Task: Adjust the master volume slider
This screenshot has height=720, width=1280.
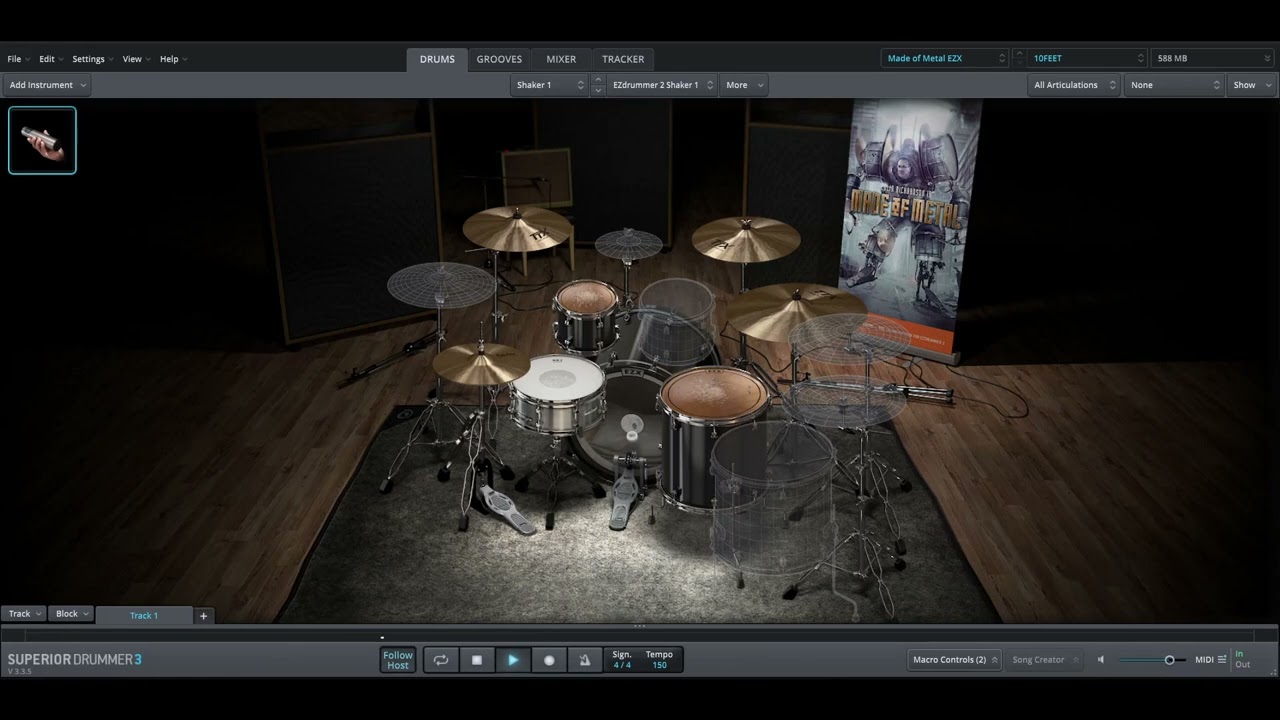Action: 1152,660
